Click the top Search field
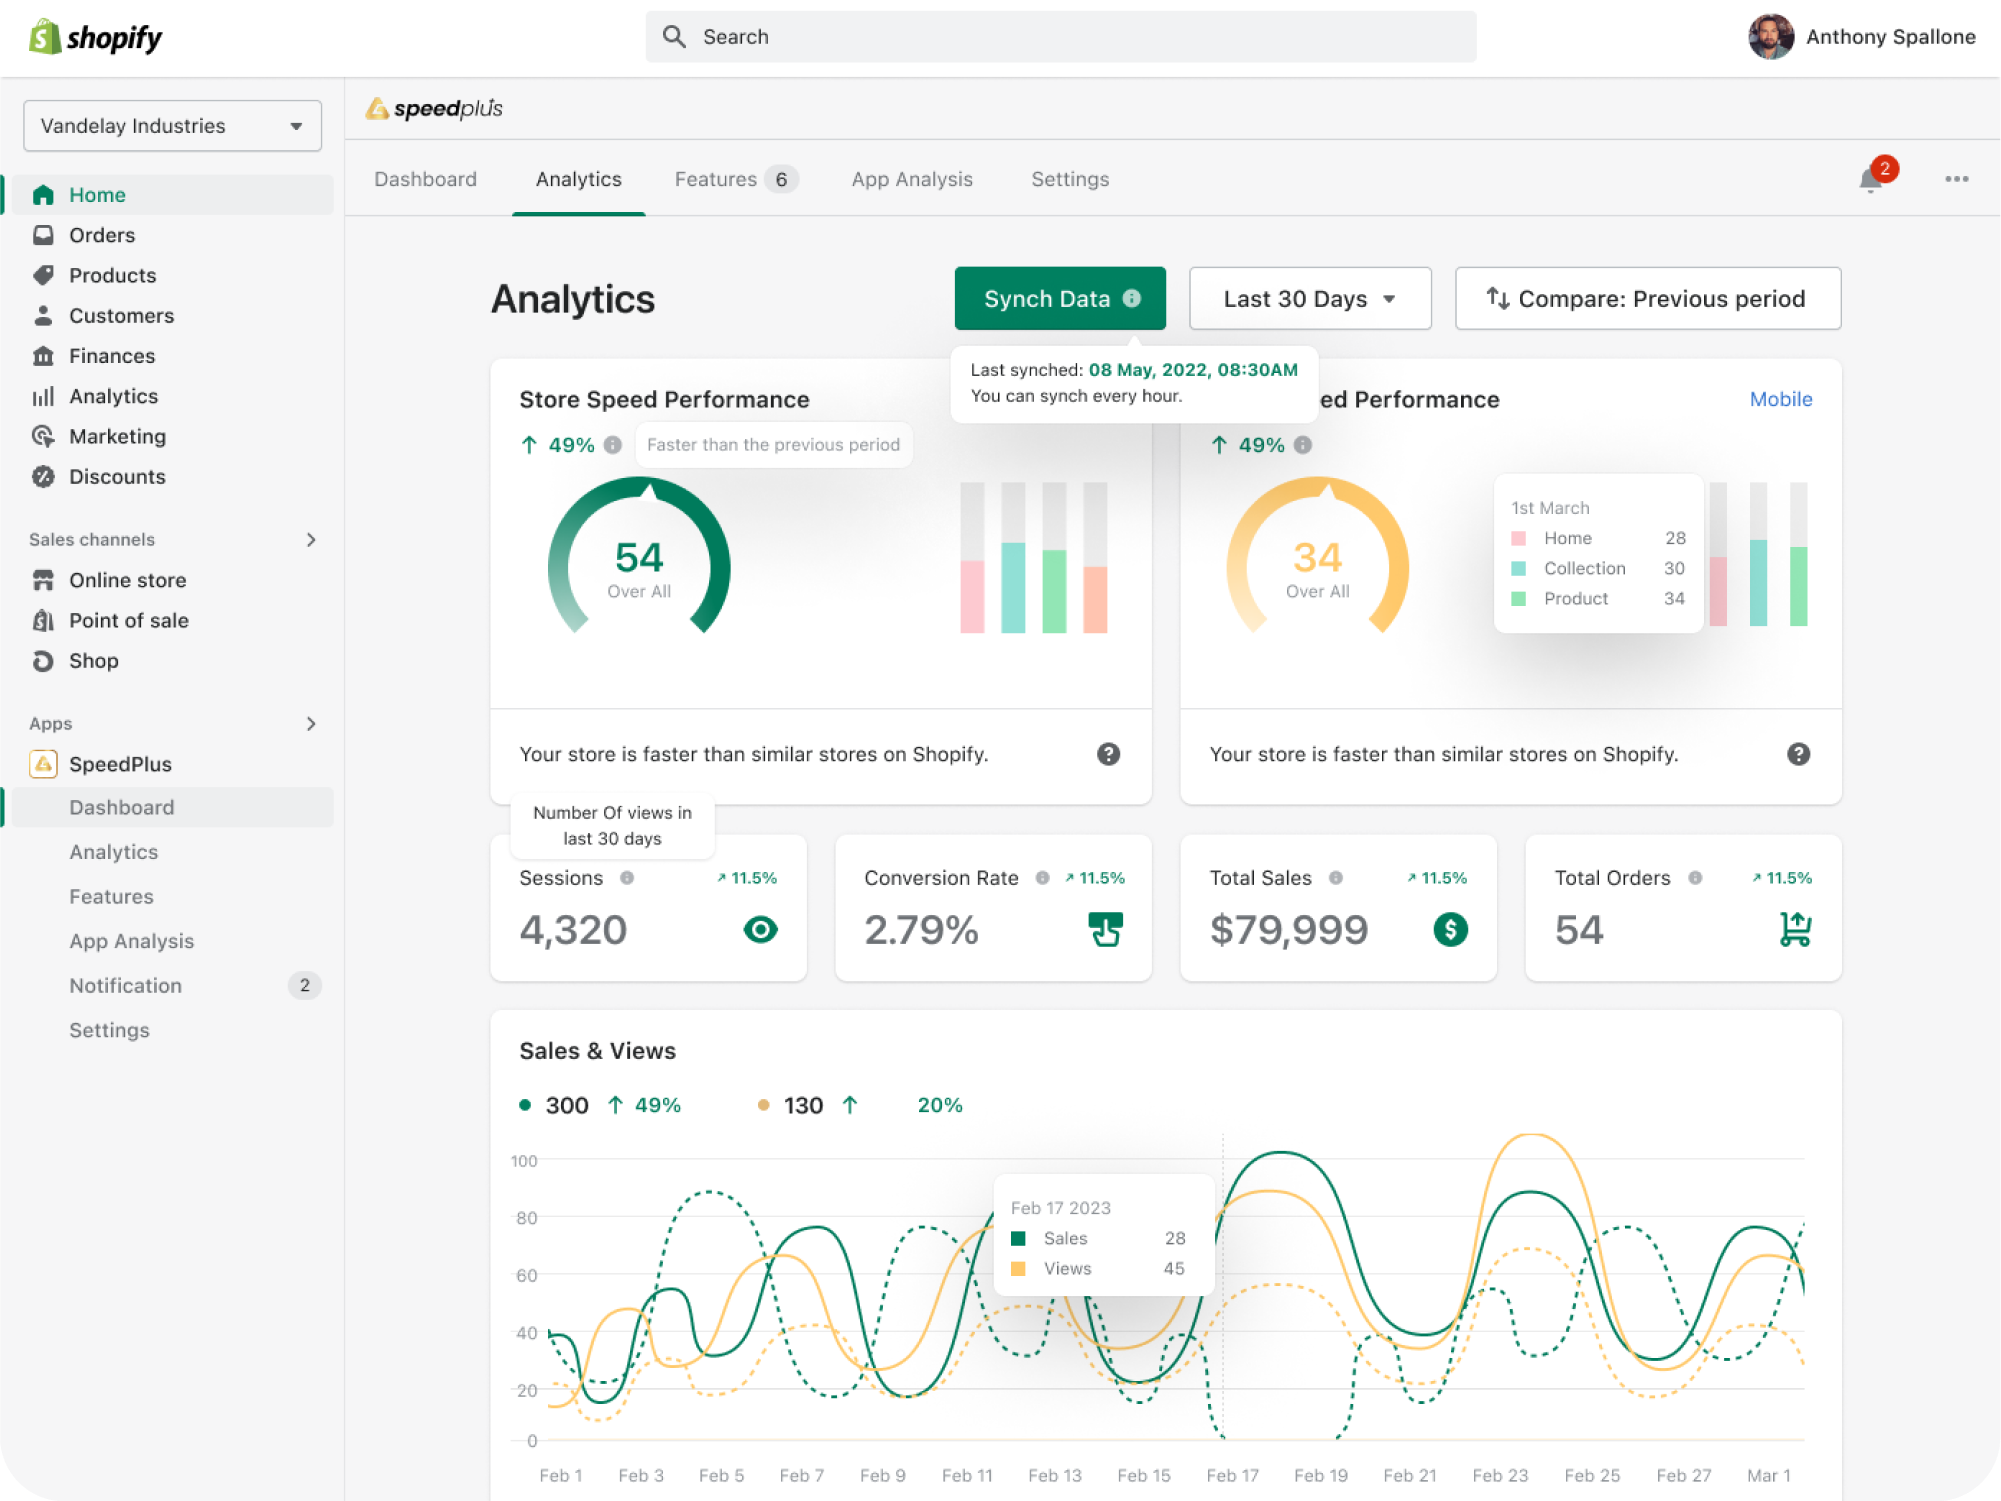This screenshot has width=2001, height=1501. pos(1060,37)
